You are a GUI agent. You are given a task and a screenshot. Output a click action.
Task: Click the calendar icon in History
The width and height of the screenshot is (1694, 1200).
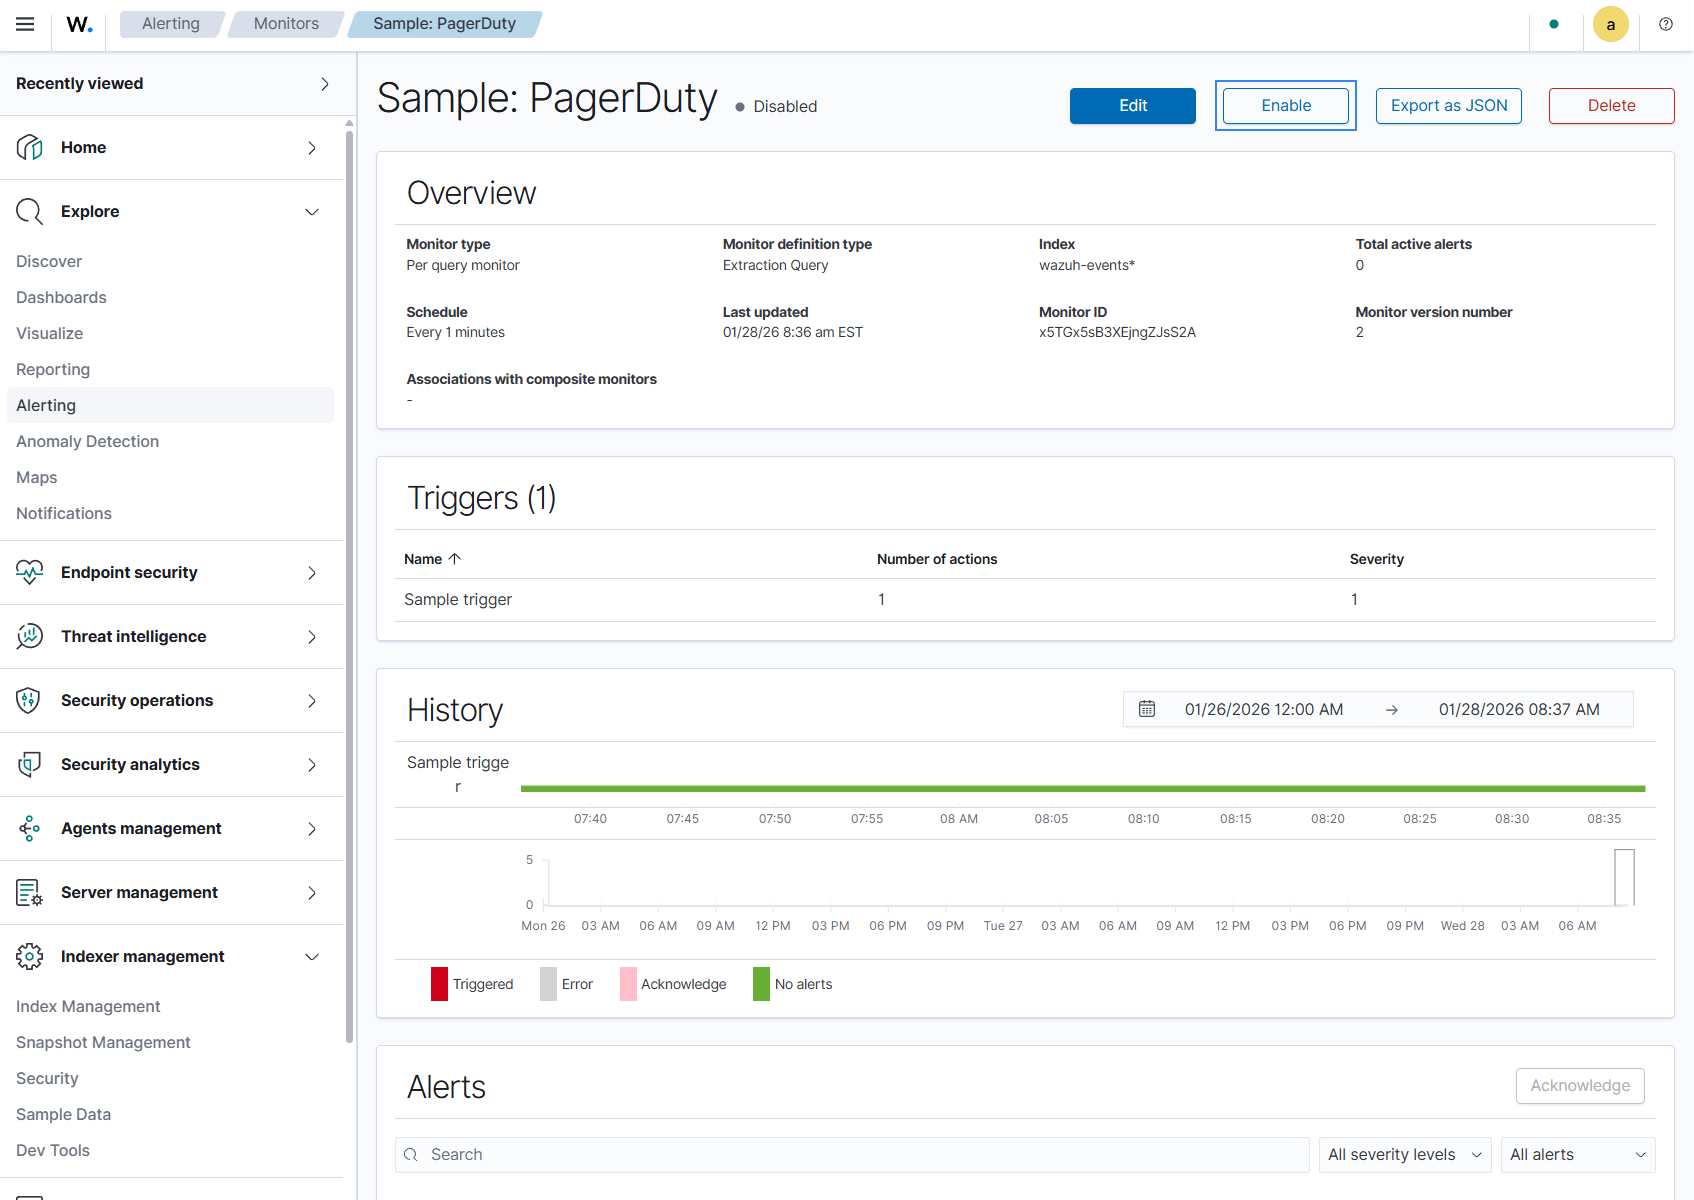(1147, 709)
